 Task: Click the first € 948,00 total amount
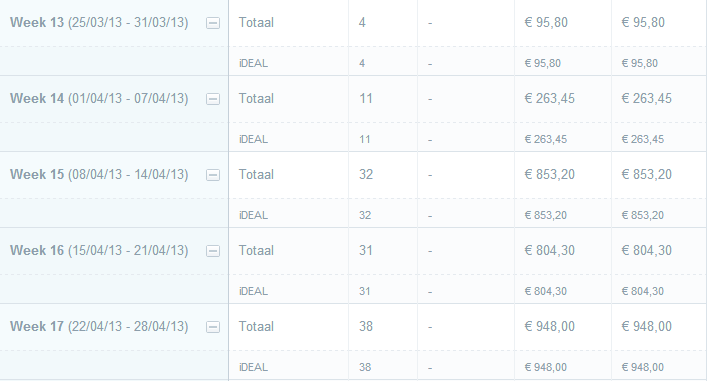549,327
